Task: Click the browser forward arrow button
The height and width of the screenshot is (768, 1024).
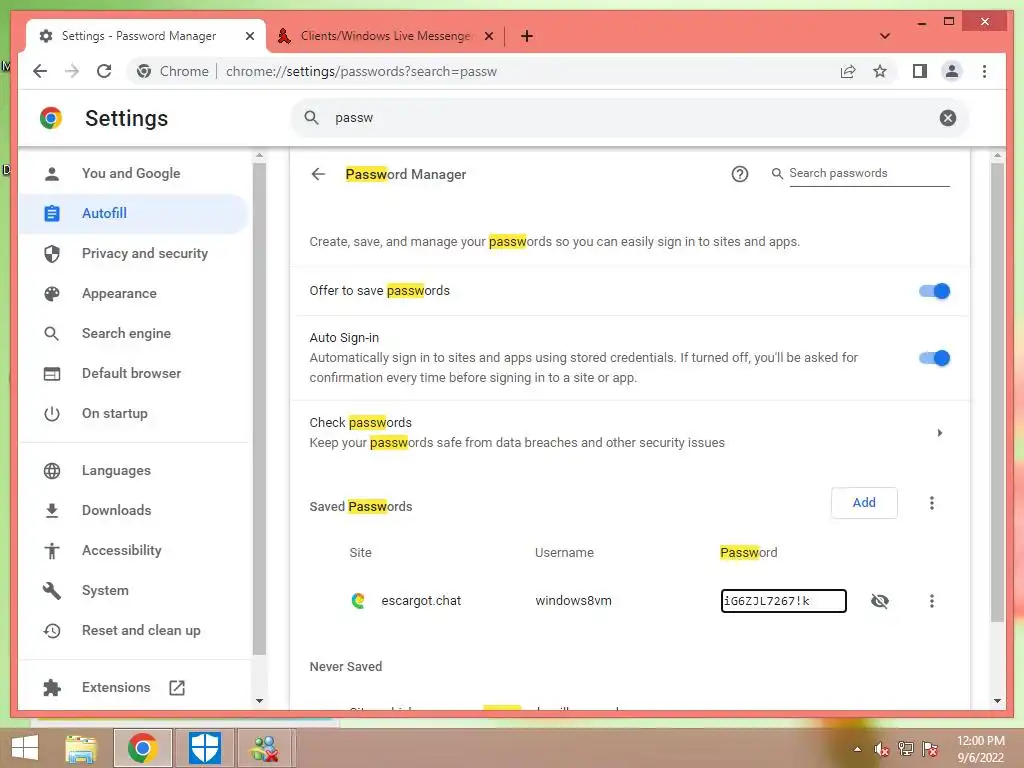Action: pos(72,71)
